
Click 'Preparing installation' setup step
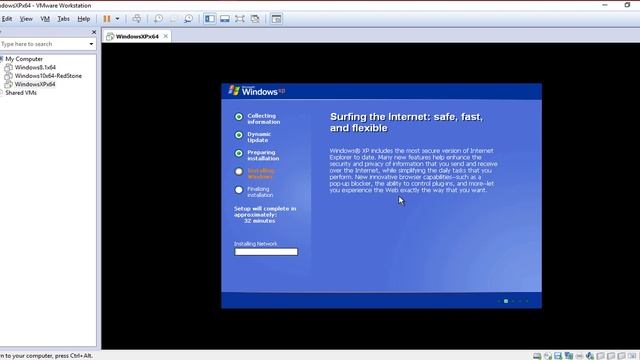click(263, 155)
